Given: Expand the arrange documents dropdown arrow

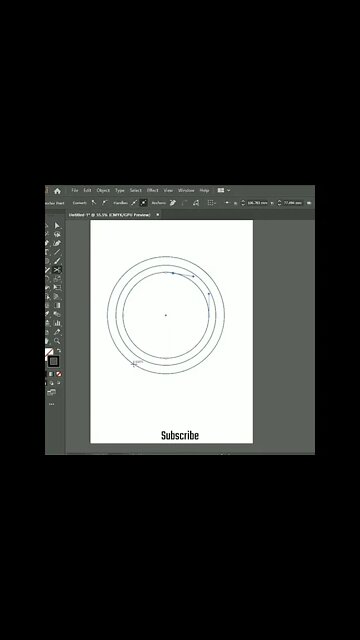Looking at the screenshot, I should [x=229, y=190].
